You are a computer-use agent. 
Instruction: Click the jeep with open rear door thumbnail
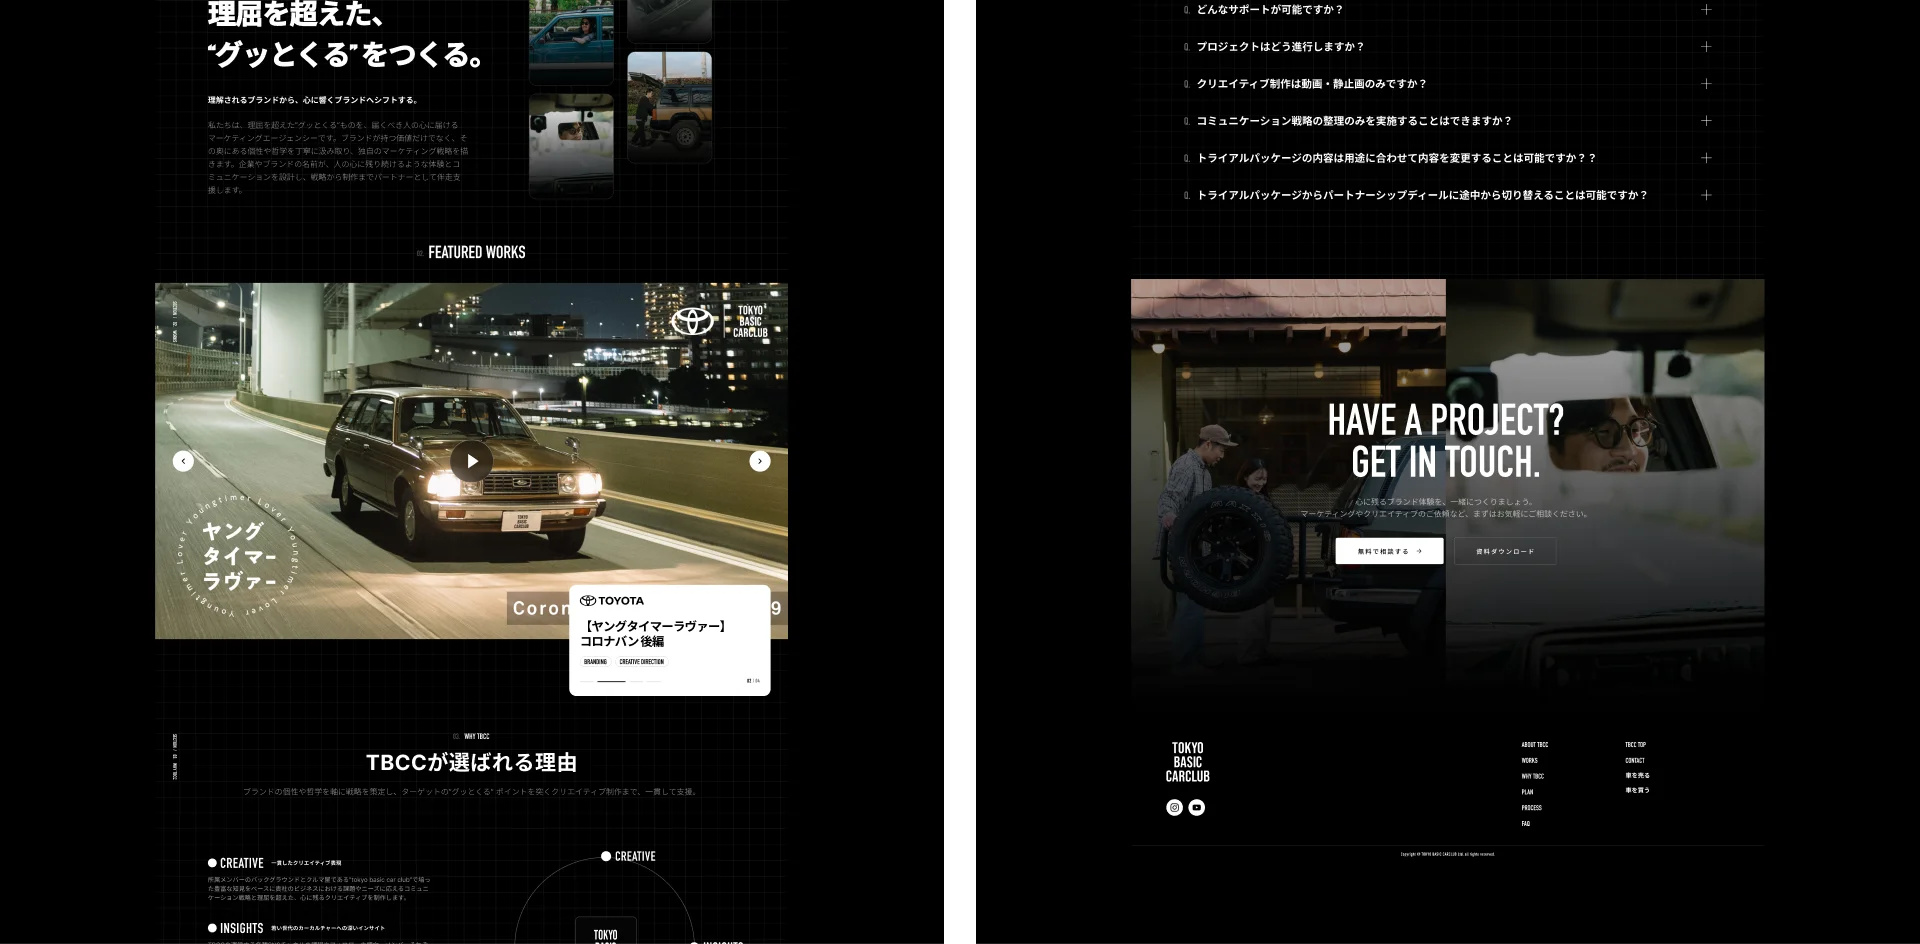point(669,107)
